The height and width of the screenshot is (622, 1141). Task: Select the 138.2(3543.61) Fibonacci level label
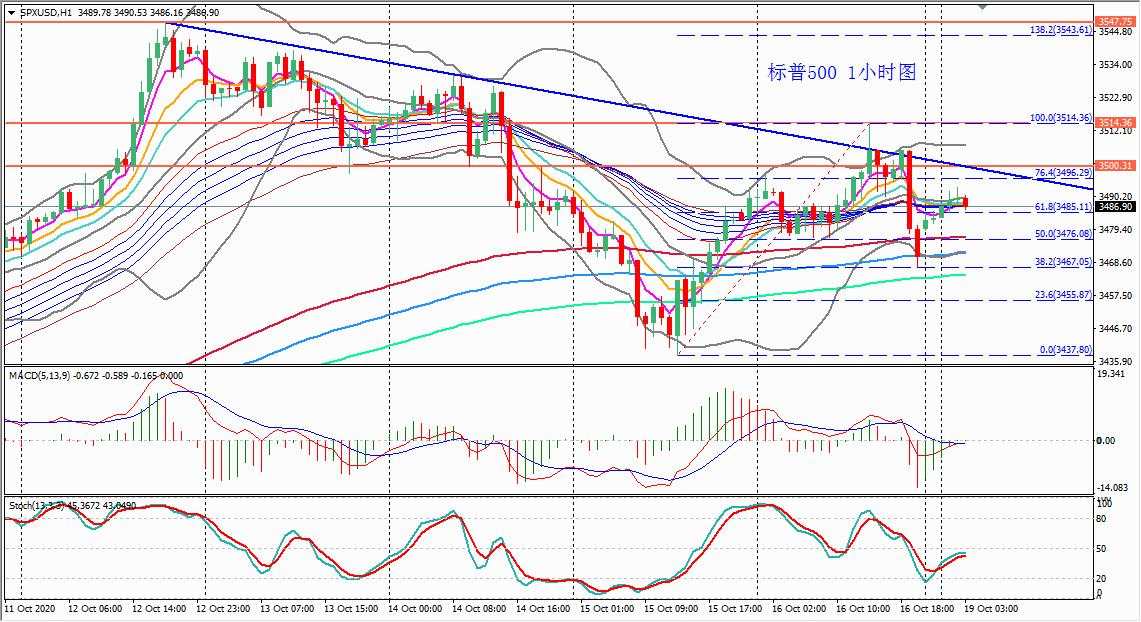pos(1061,30)
